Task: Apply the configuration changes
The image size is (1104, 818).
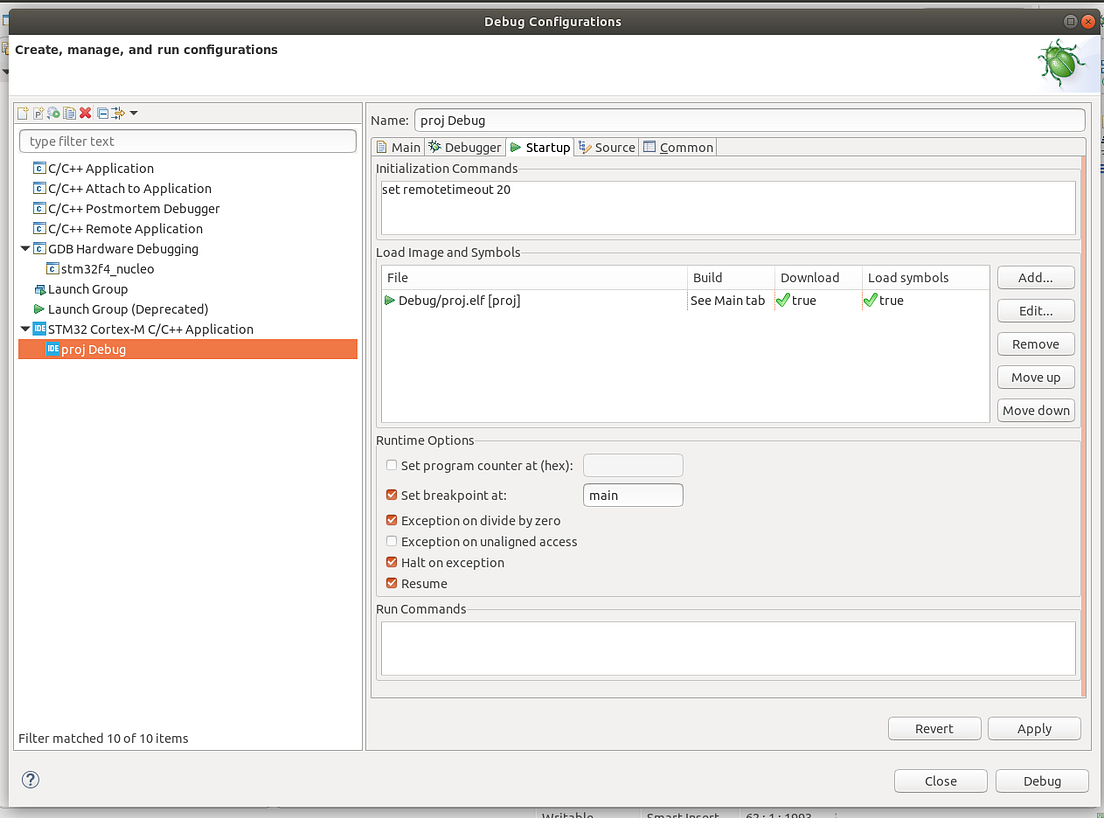Action: pos(1033,728)
